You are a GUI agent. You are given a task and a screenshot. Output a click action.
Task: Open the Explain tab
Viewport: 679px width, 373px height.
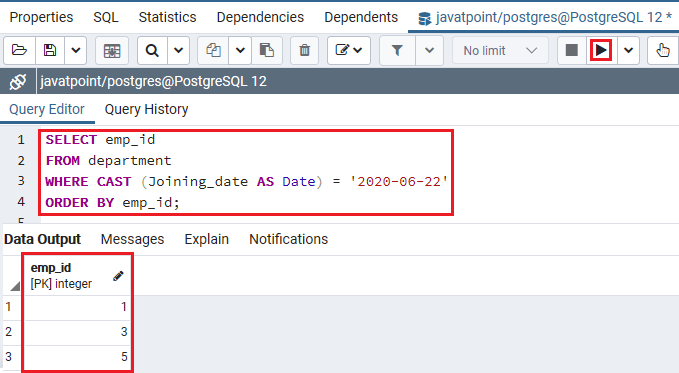(x=207, y=239)
